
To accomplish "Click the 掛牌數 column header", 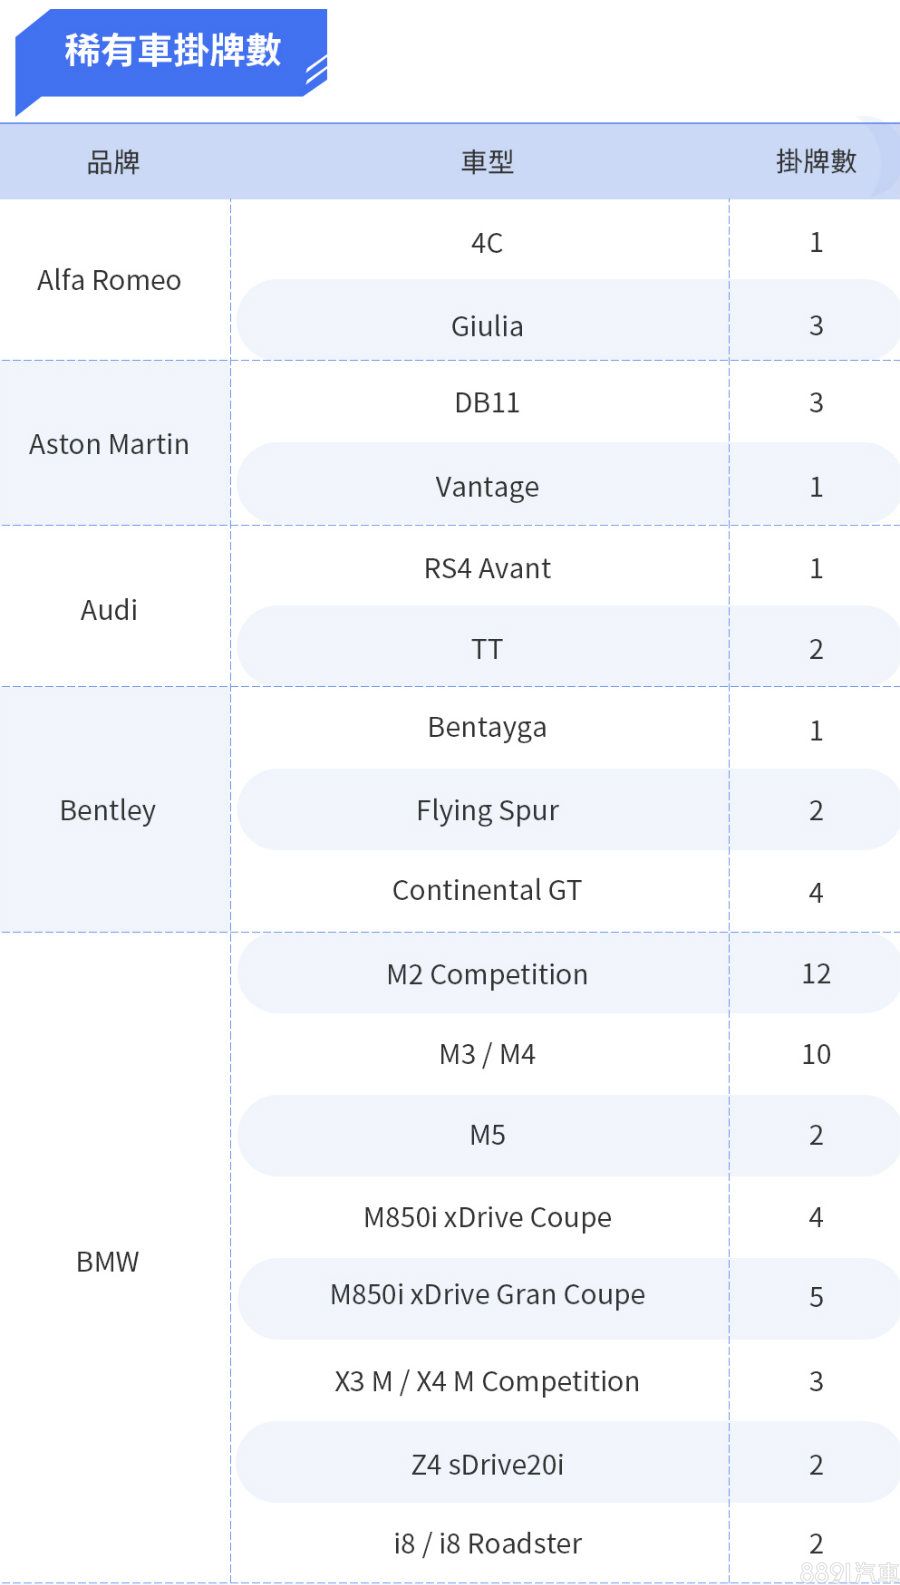I will click(816, 162).
